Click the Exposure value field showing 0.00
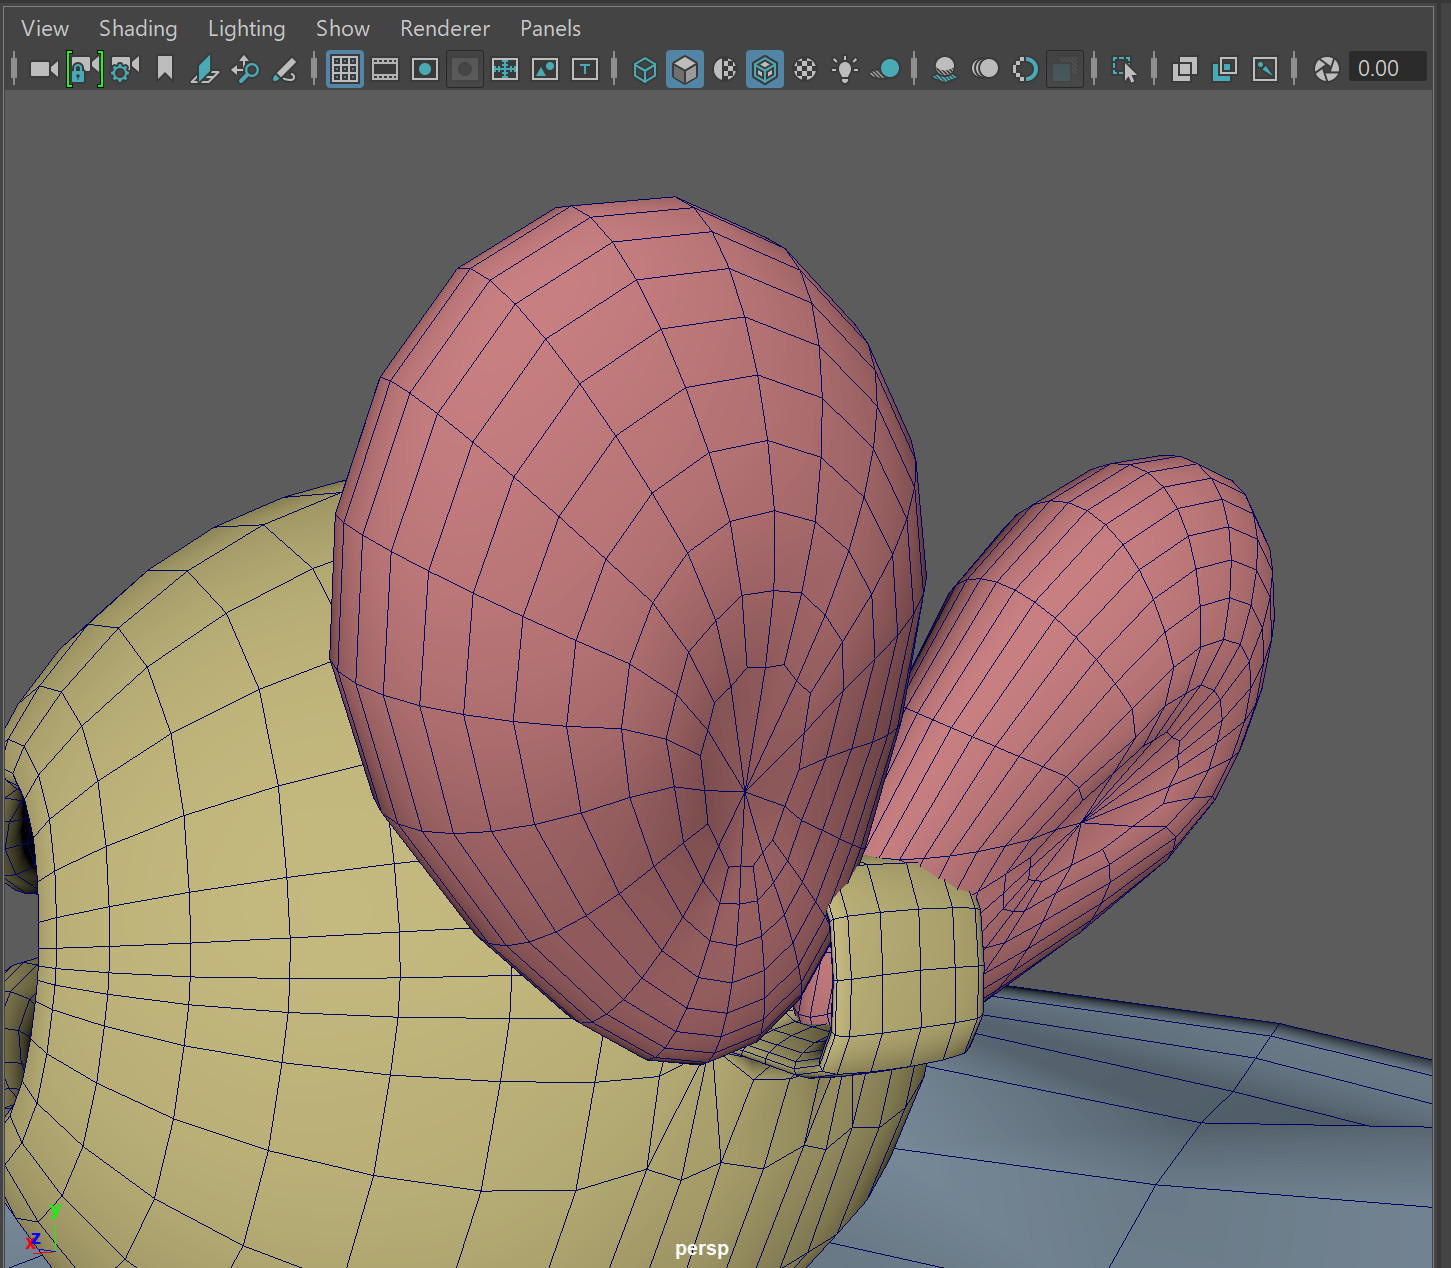1451x1268 pixels. coord(1386,68)
